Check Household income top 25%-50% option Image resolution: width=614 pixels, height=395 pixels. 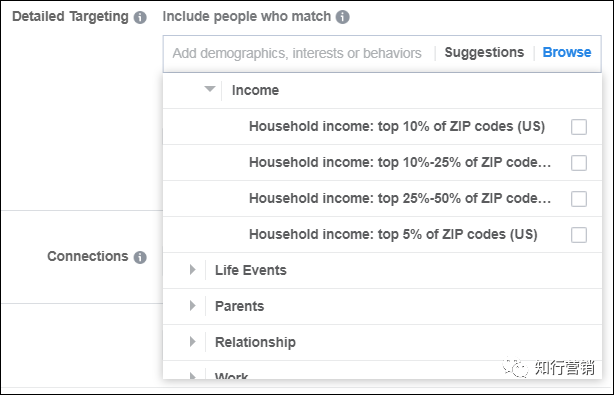[x=579, y=199]
